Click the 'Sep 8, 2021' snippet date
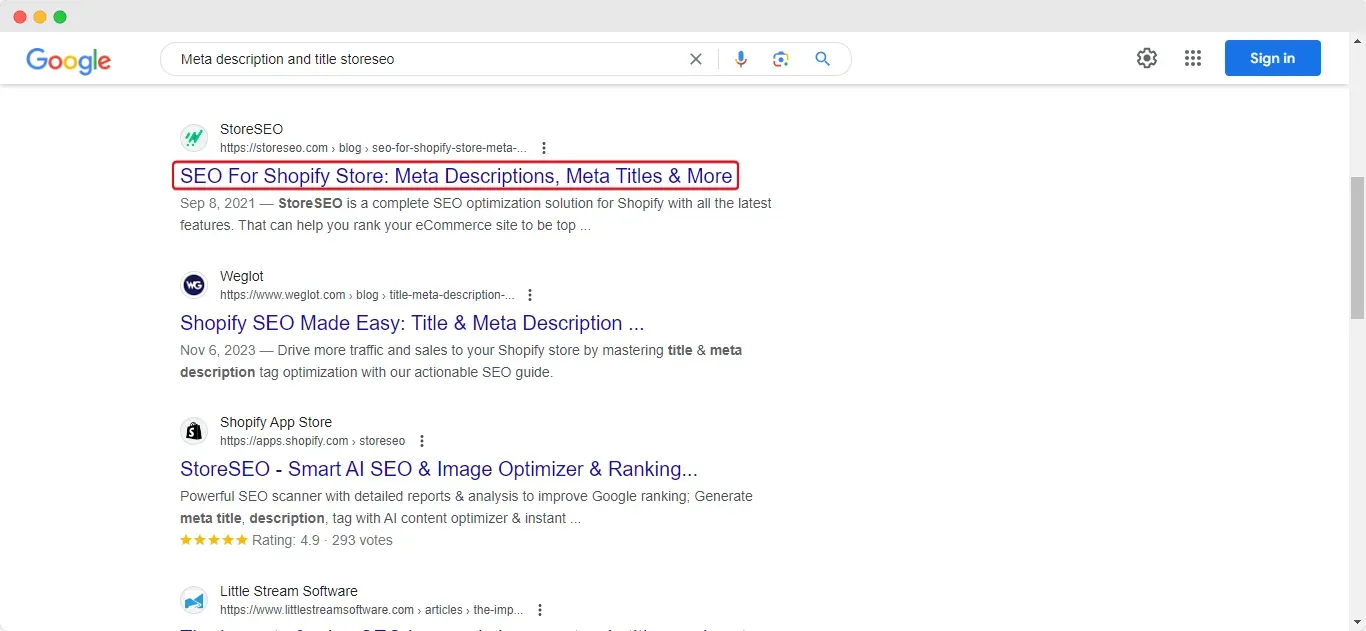This screenshot has height=631, width=1366. [217, 203]
